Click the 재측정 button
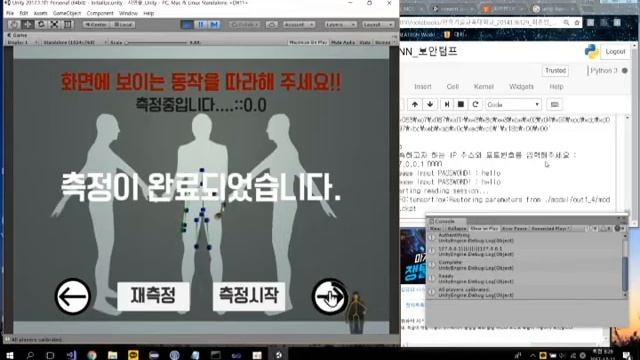Viewport: 640px width, 360px height. coord(153,296)
